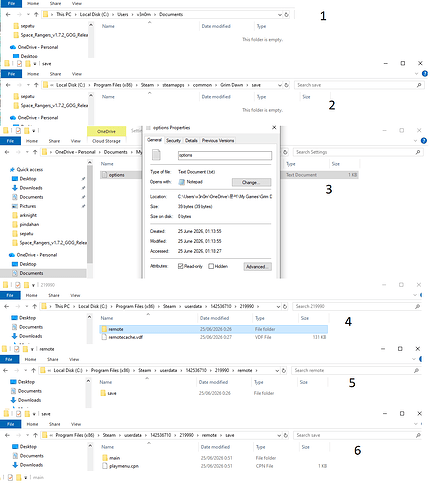Screen dimensions: 440x500
Task: Toggle the Read-only attribute checkbox
Action: point(180,266)
